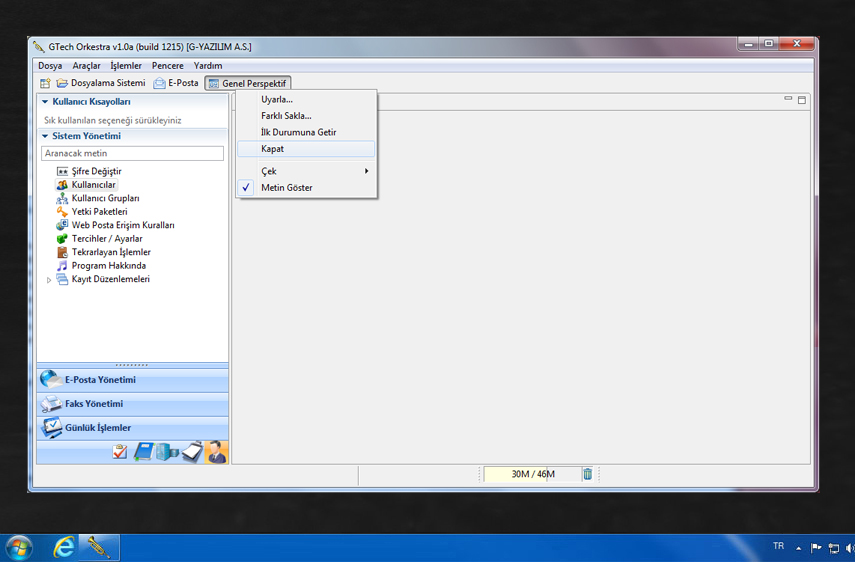
Task: Open the E-Posta Yönetimi panel
Action: click(100, 380)
